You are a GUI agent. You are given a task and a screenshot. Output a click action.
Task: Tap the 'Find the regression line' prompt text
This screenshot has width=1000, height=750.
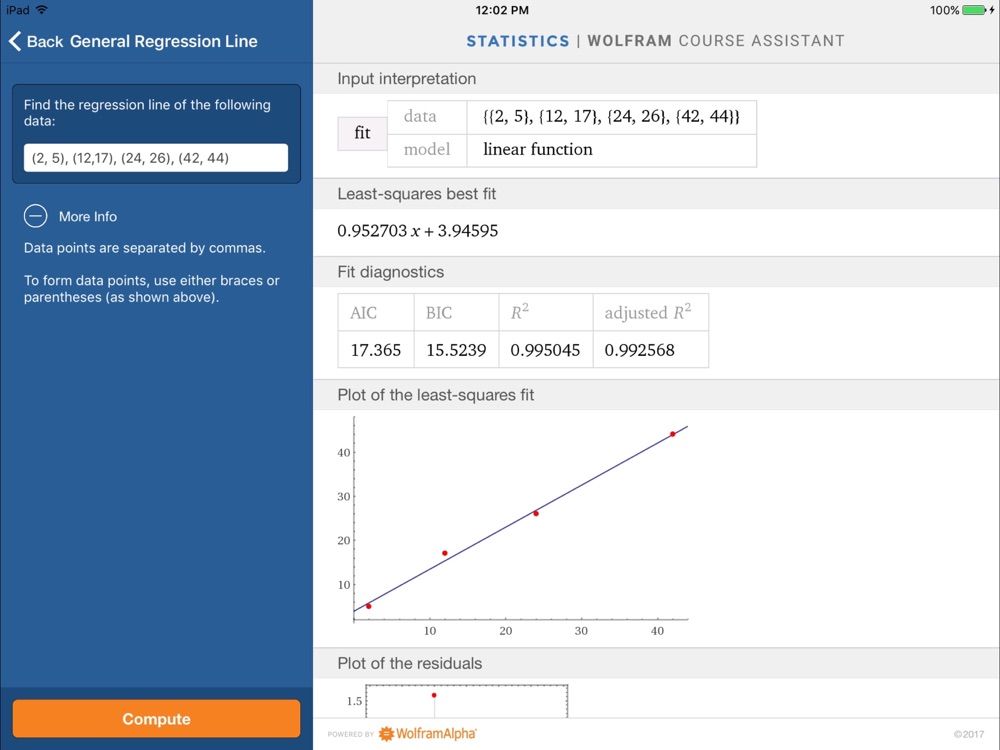point(147,113)
